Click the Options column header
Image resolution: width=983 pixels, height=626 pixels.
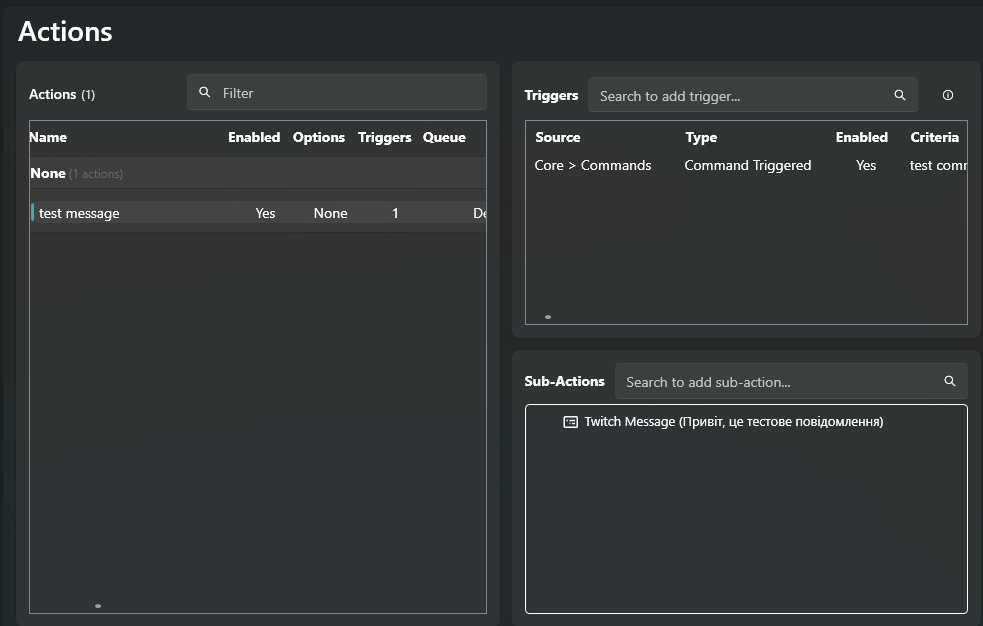(318, 138)
